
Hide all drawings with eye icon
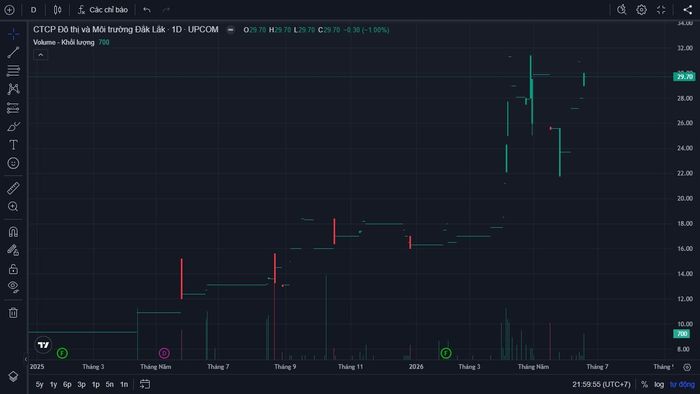13,287
